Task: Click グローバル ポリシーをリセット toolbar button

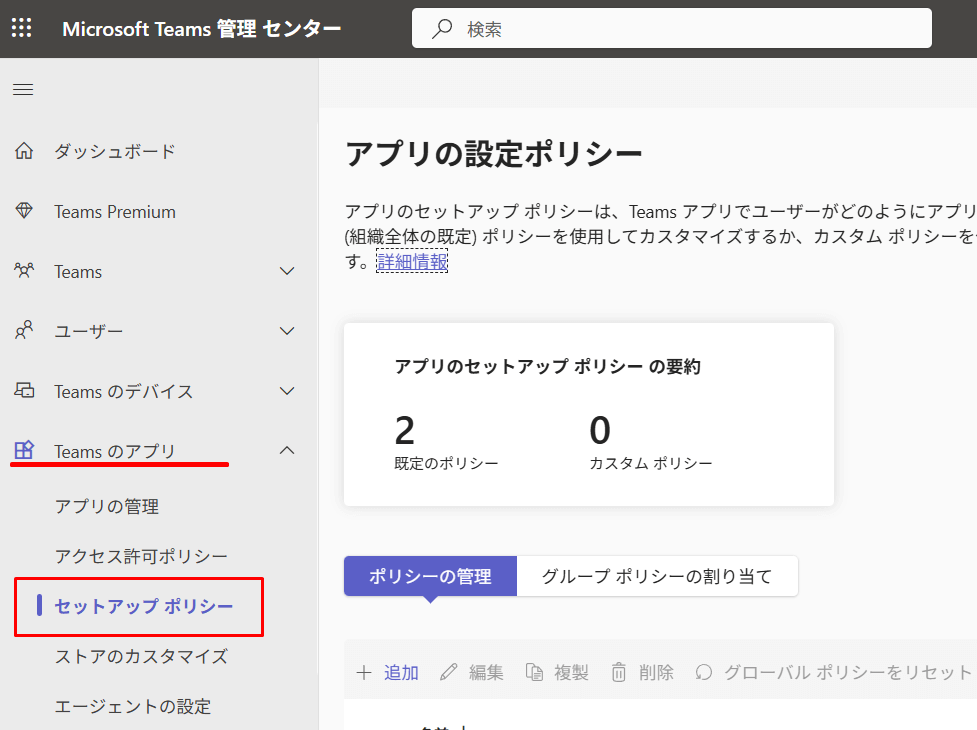Action: click(833, 672)
